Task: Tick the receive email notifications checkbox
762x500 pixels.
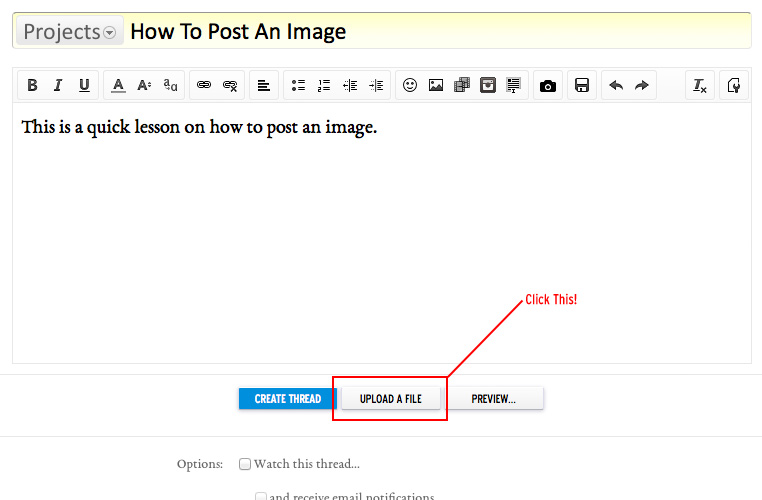Action: click(x=261, y=496)
